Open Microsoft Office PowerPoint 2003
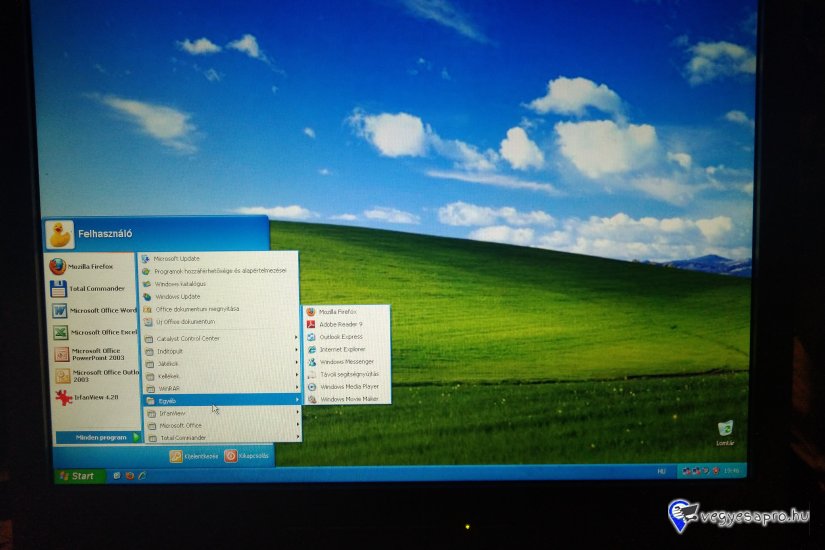 coord(93,354)
